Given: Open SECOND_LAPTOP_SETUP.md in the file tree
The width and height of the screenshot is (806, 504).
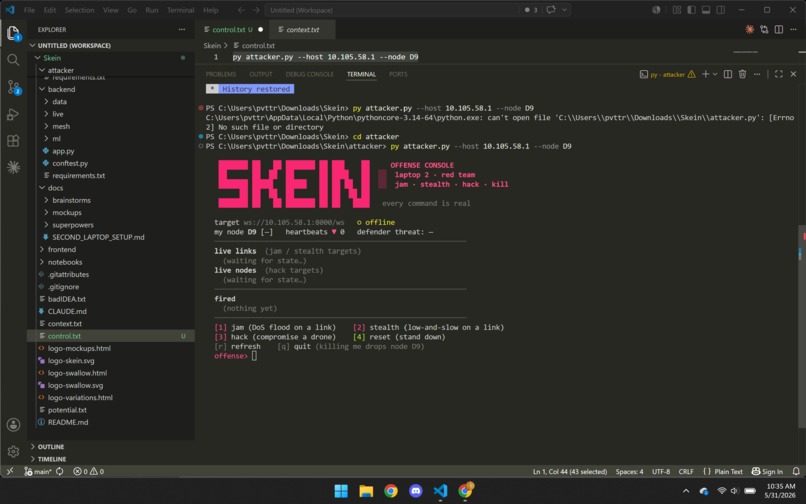Looking at the screenshot, I should (98, 237).
